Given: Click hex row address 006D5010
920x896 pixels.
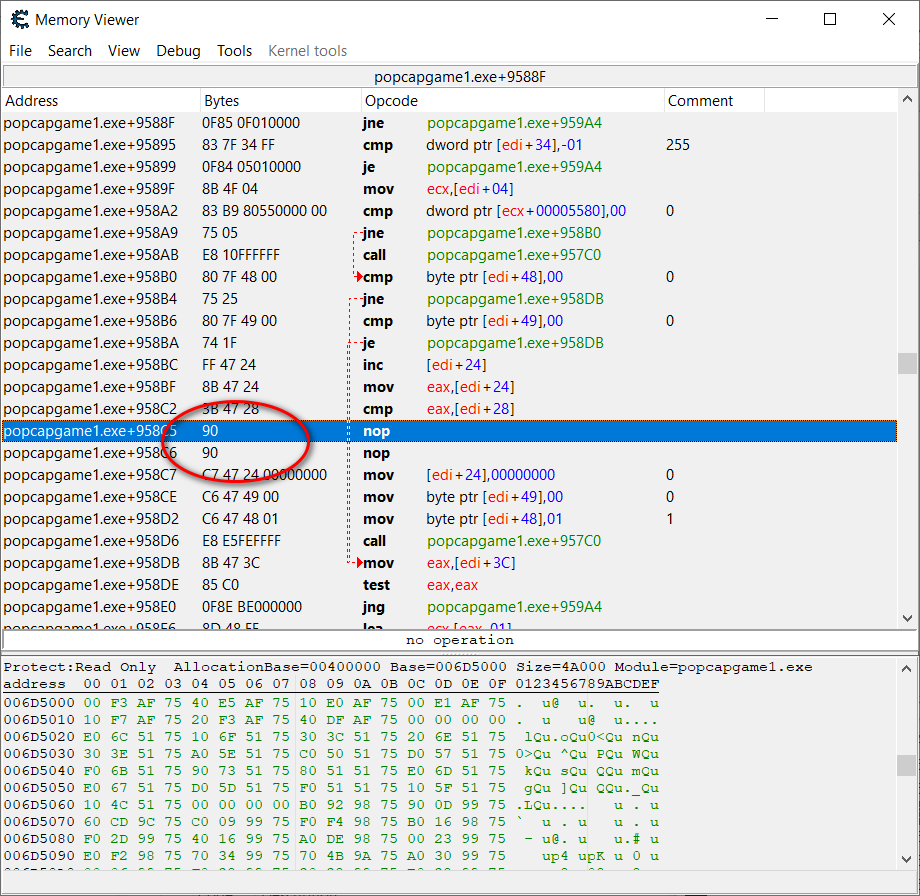Looking at the screenshot, I should coord(39,720).
